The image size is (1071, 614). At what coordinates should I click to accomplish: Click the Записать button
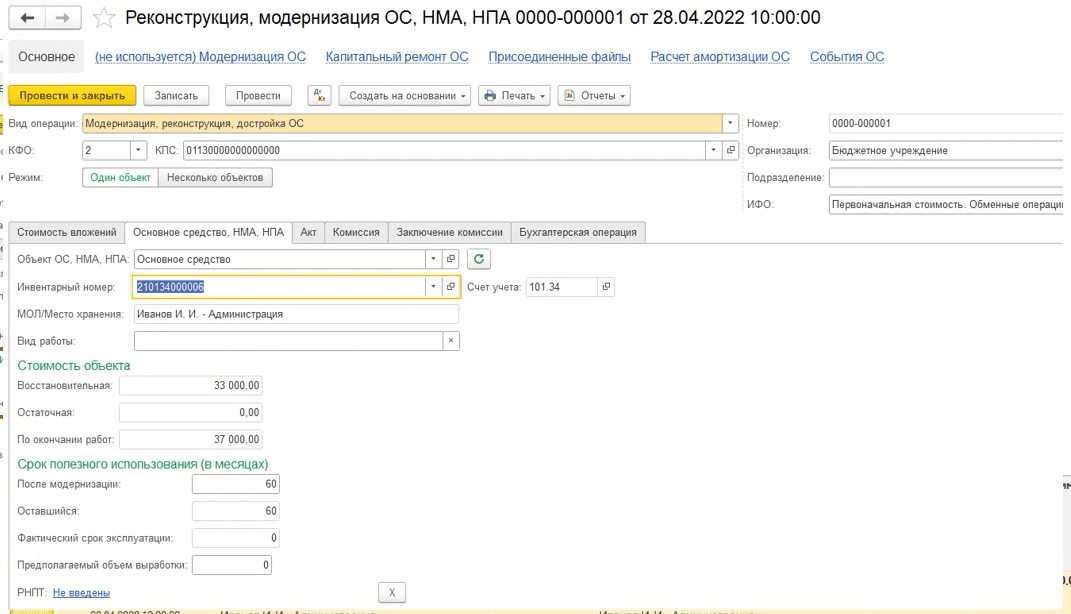pos(176,96)
